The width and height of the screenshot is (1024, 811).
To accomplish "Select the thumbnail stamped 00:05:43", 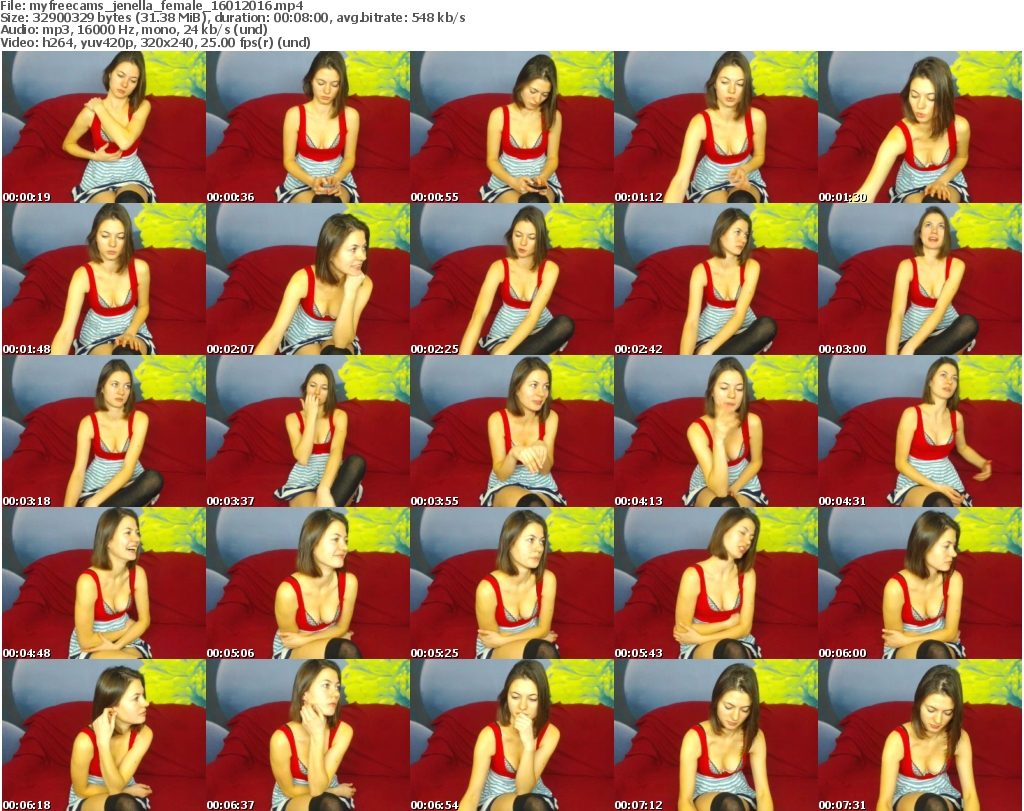I will (x=716, y=583).
